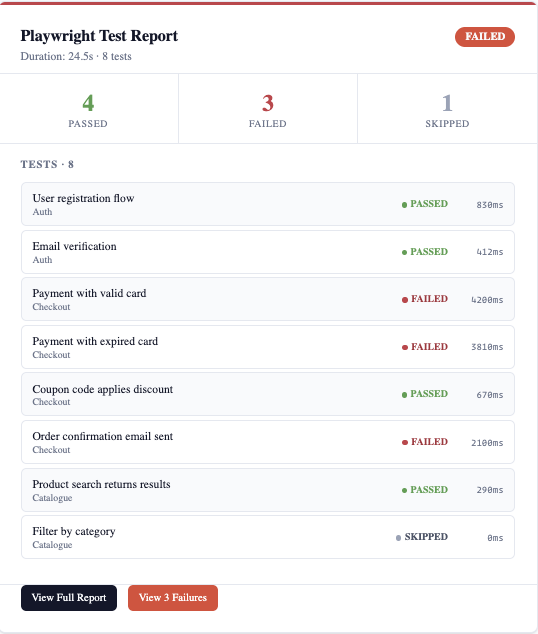Select the 3 FAILED summary tile
538x634 pixels.
click(x=268, y=109)
